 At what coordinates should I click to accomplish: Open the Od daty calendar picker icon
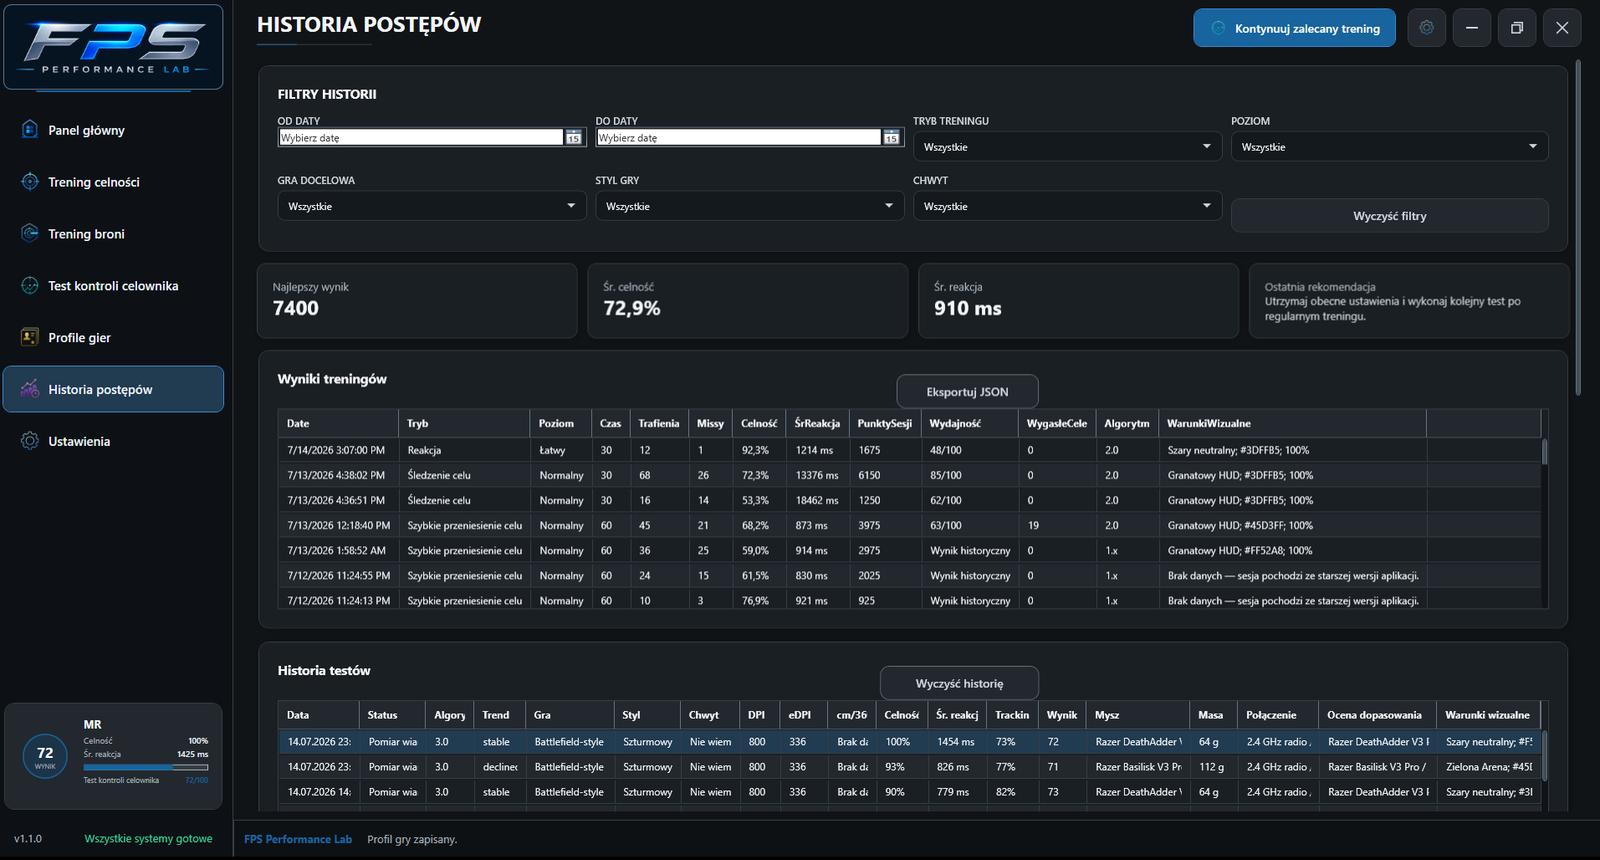pos(574,138)
